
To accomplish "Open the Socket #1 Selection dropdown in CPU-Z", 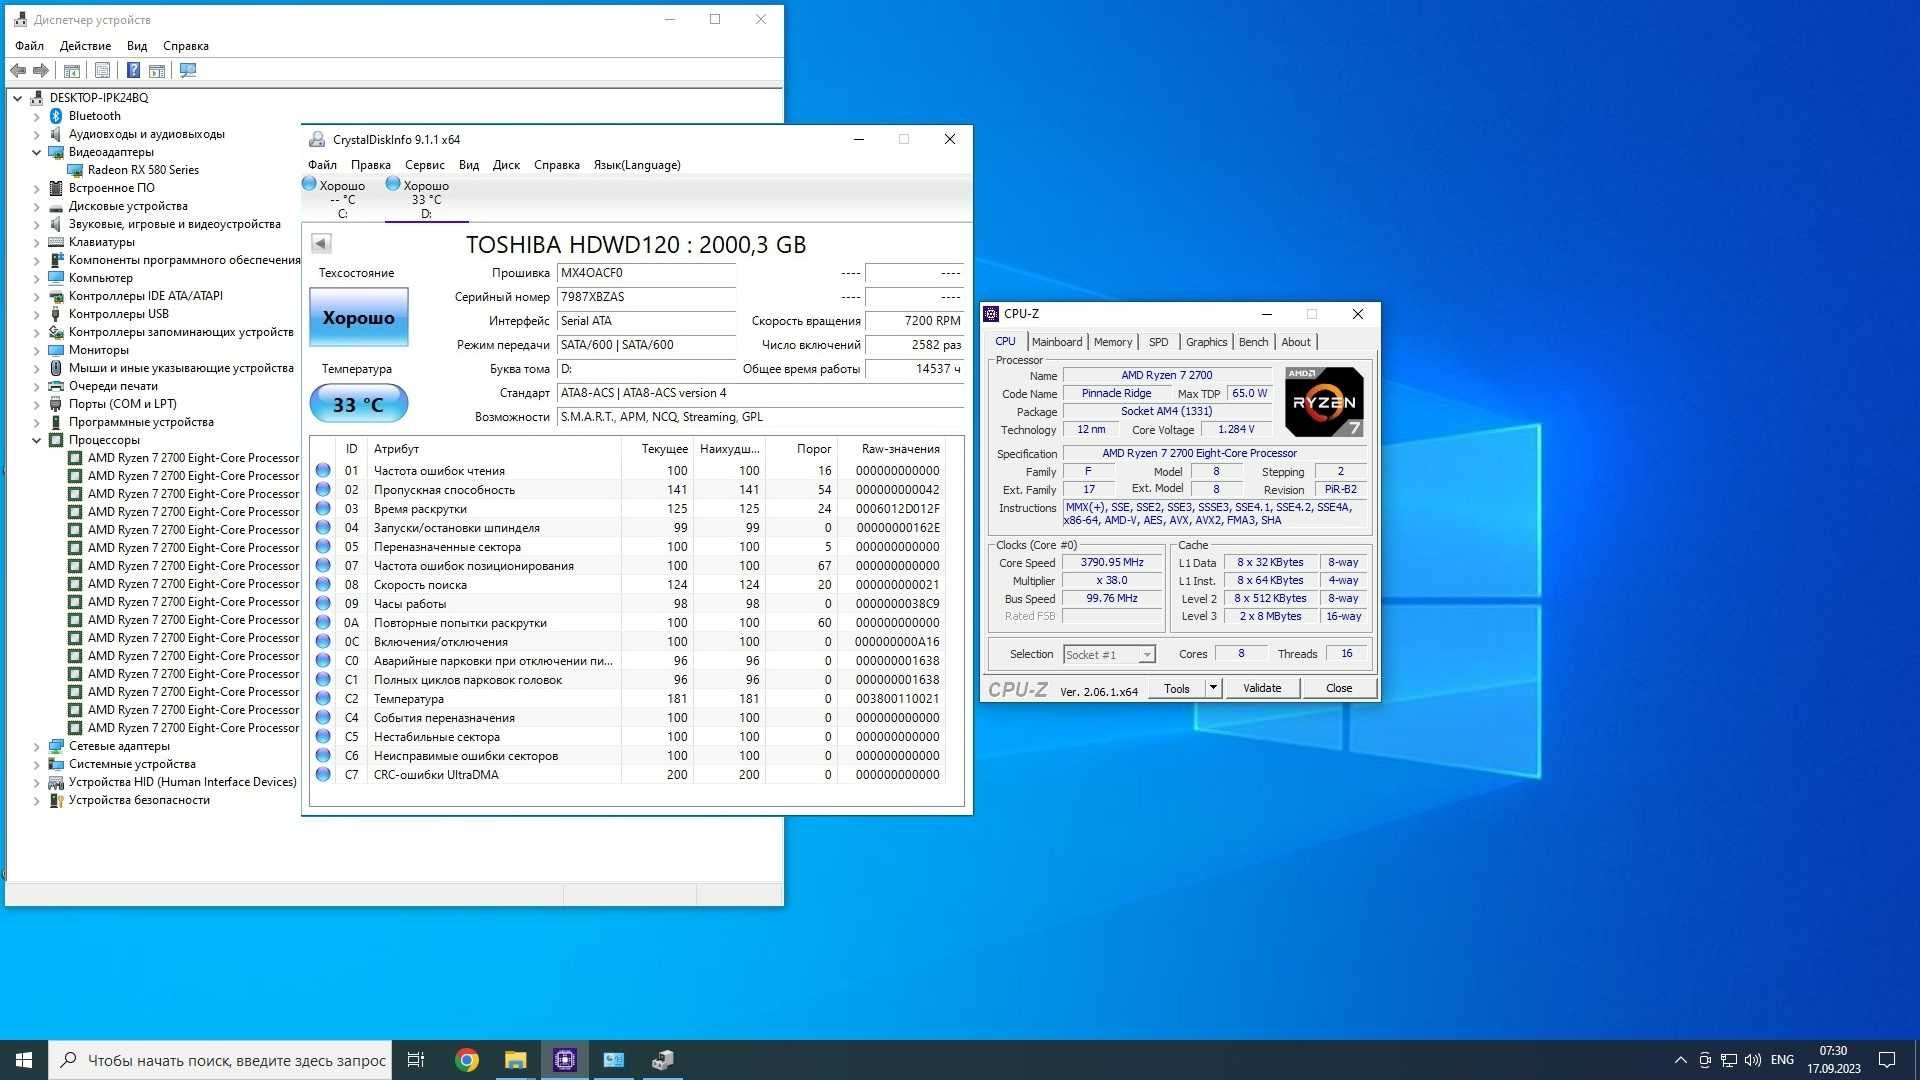I will click(x=1147, y=654).
